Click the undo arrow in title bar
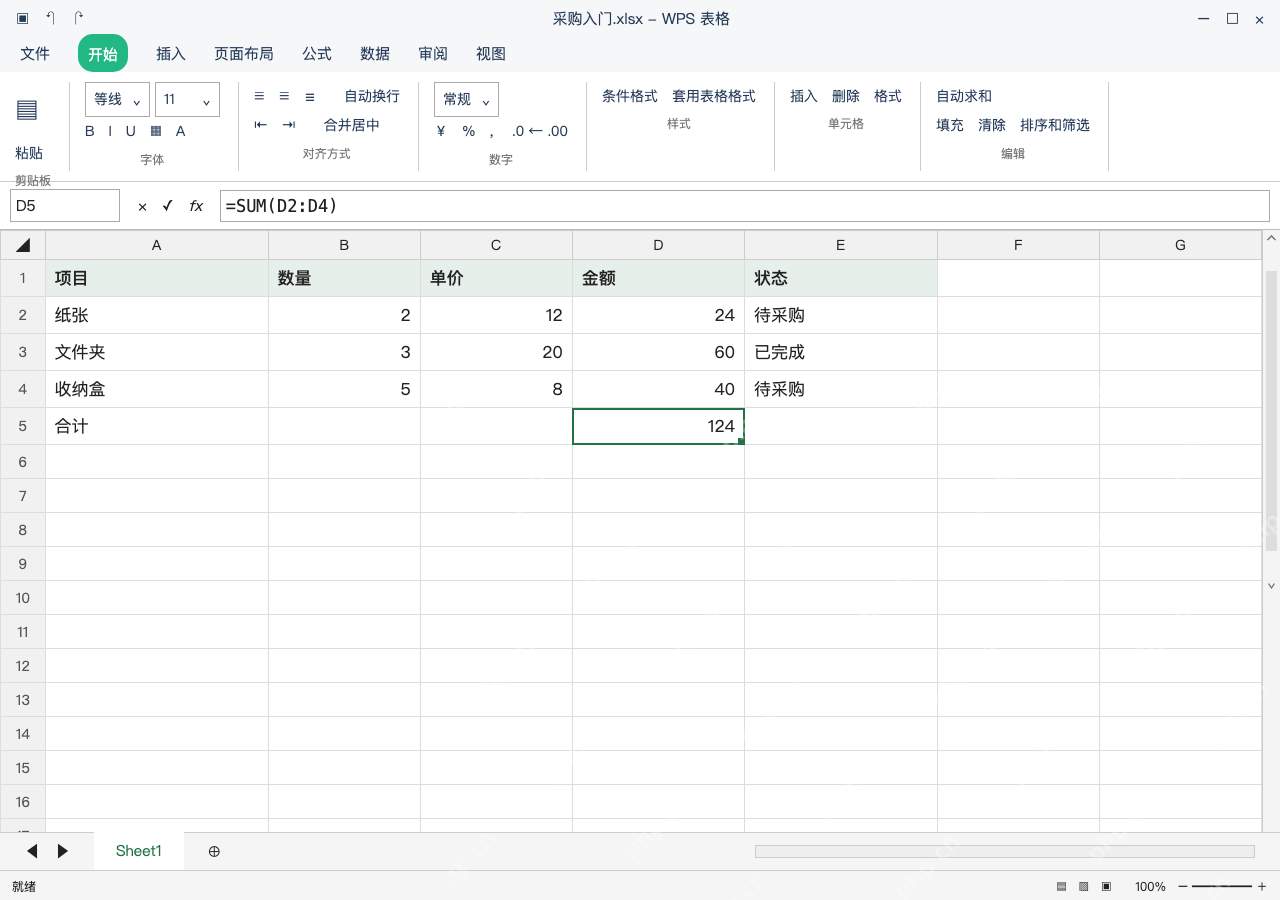 pyautogui.click(x=51, y=18)
